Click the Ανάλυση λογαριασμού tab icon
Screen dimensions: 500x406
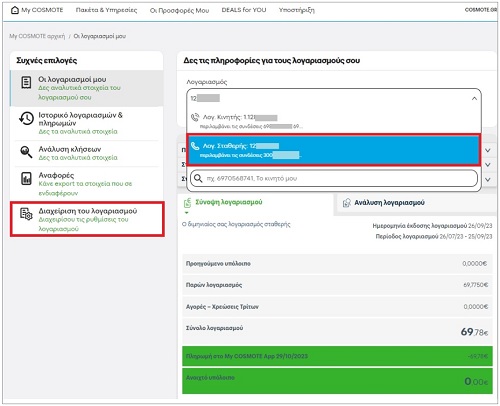click(347, 202)
